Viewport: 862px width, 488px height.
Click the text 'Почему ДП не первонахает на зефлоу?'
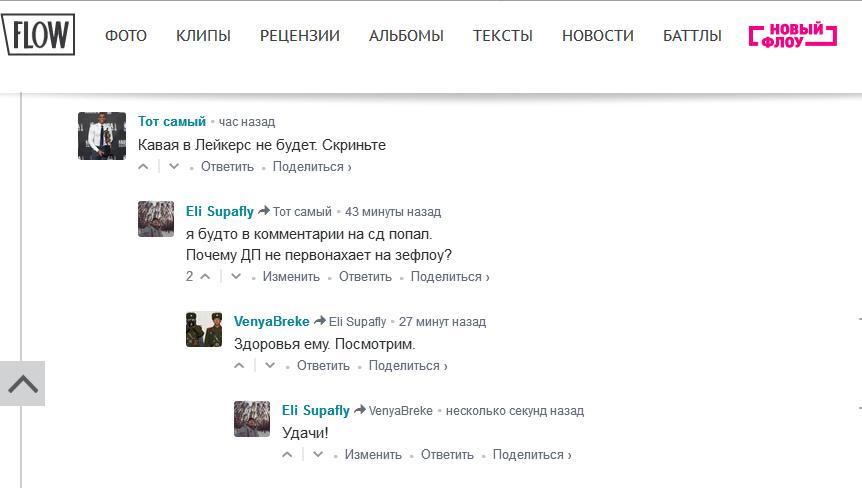319,255
